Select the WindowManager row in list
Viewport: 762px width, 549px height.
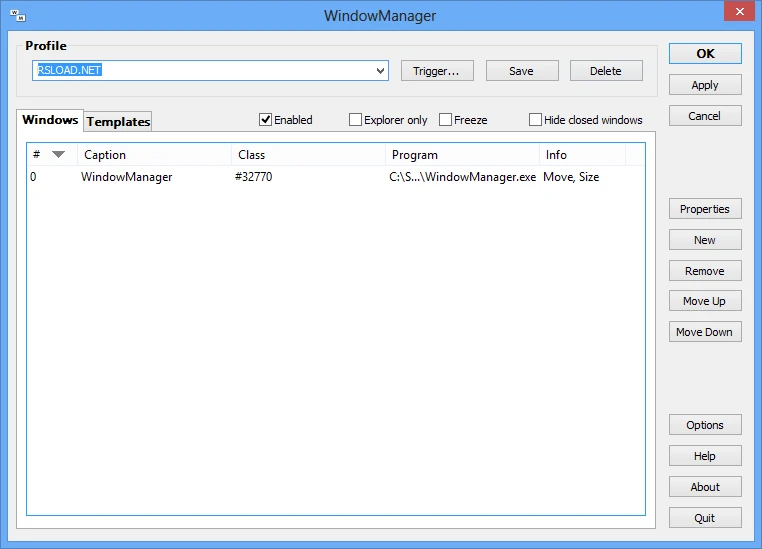pos(126,177)
